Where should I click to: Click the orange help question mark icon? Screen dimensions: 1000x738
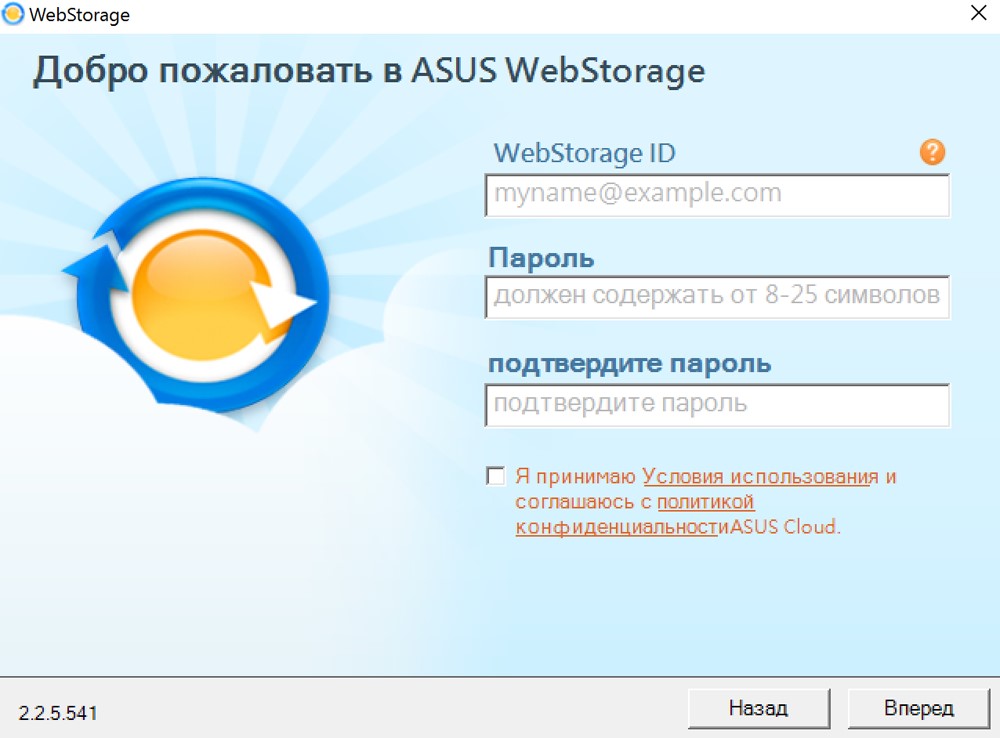[x=932, y=152]
